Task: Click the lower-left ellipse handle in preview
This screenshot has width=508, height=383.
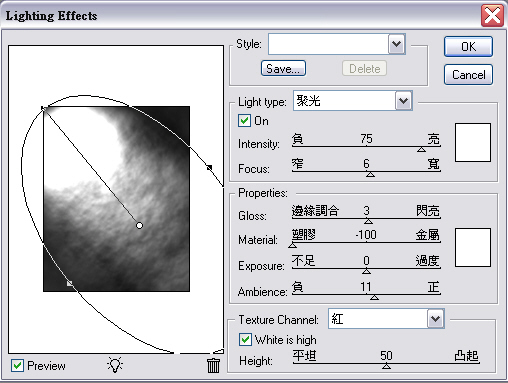Action: 70,283
